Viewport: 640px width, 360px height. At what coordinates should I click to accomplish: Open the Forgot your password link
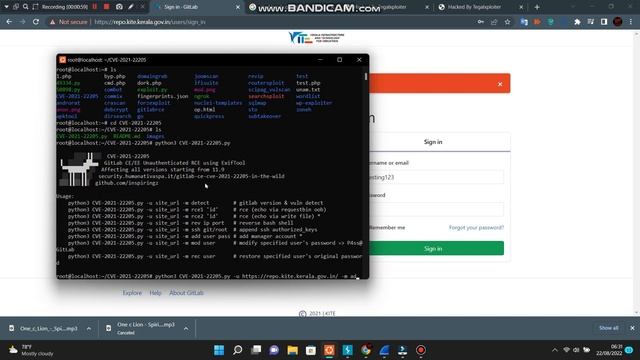(476, 227)
